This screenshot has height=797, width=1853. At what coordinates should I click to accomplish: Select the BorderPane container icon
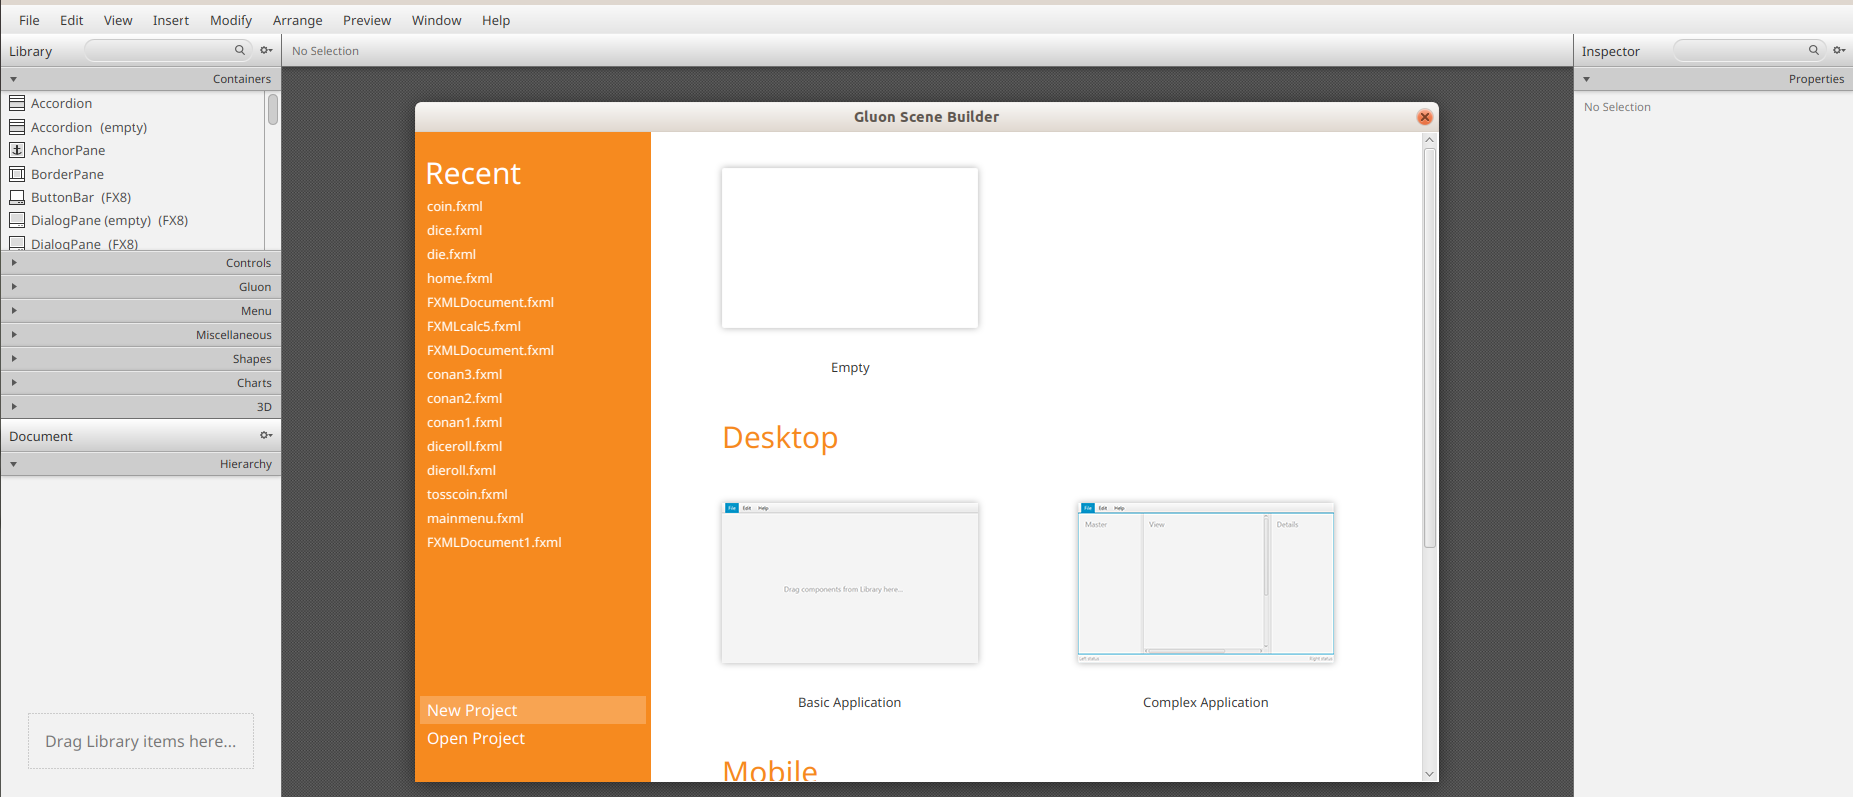click(x=17, y=174)
